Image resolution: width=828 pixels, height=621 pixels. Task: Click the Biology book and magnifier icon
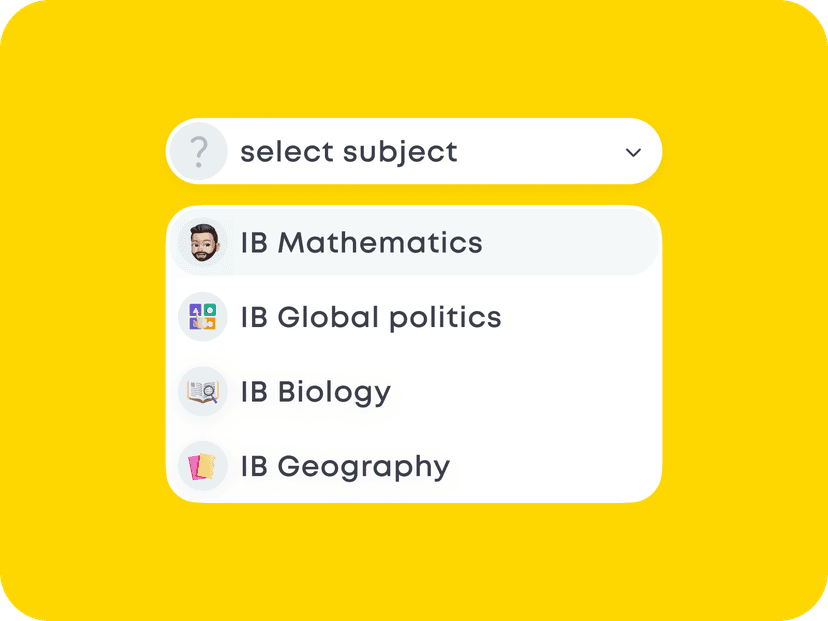tap(203, 392)
